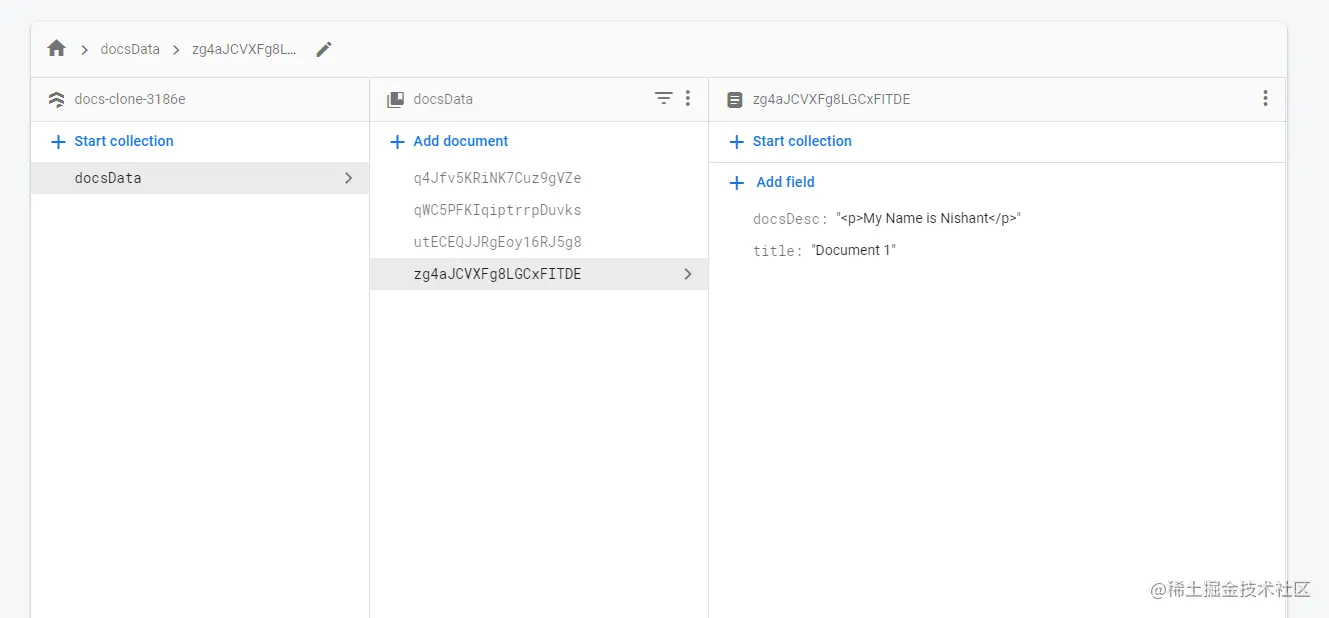
Task: Select document q4Jfv5KRiNK7Cuz9gVZe
Action: point(498,177)
